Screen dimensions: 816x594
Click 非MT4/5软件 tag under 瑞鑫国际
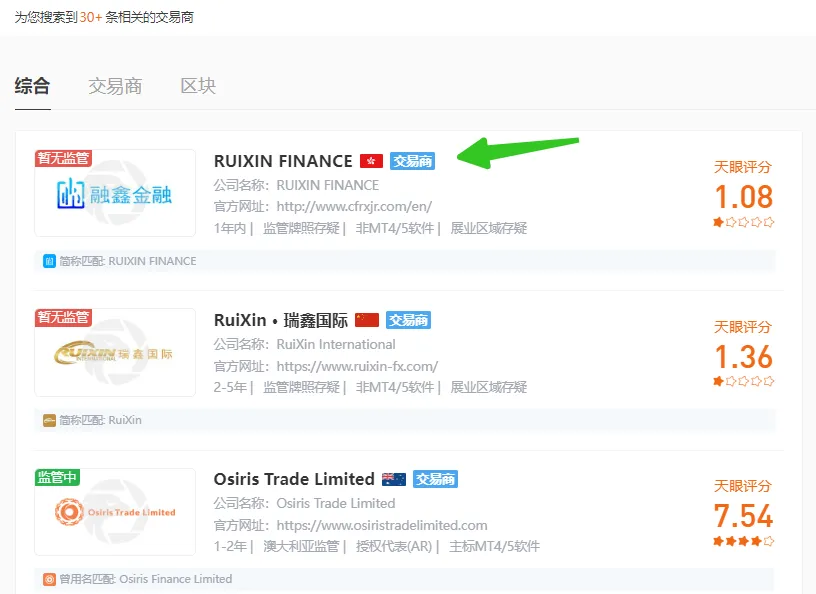394,387
